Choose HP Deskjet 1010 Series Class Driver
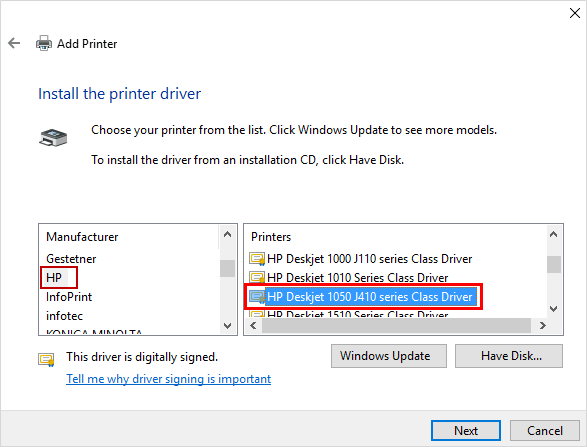587x447 pixels. tap(358, 278)
